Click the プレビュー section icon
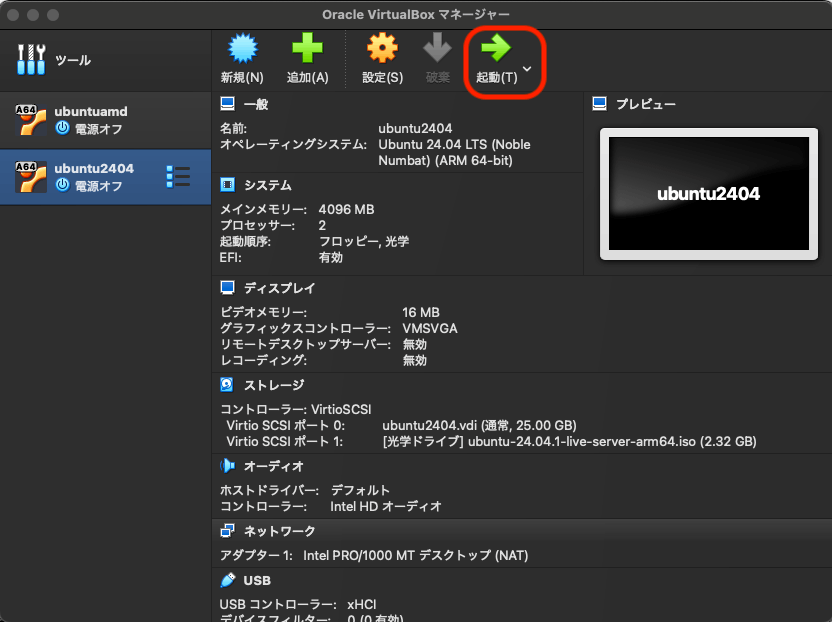 (x=600, y=103)
